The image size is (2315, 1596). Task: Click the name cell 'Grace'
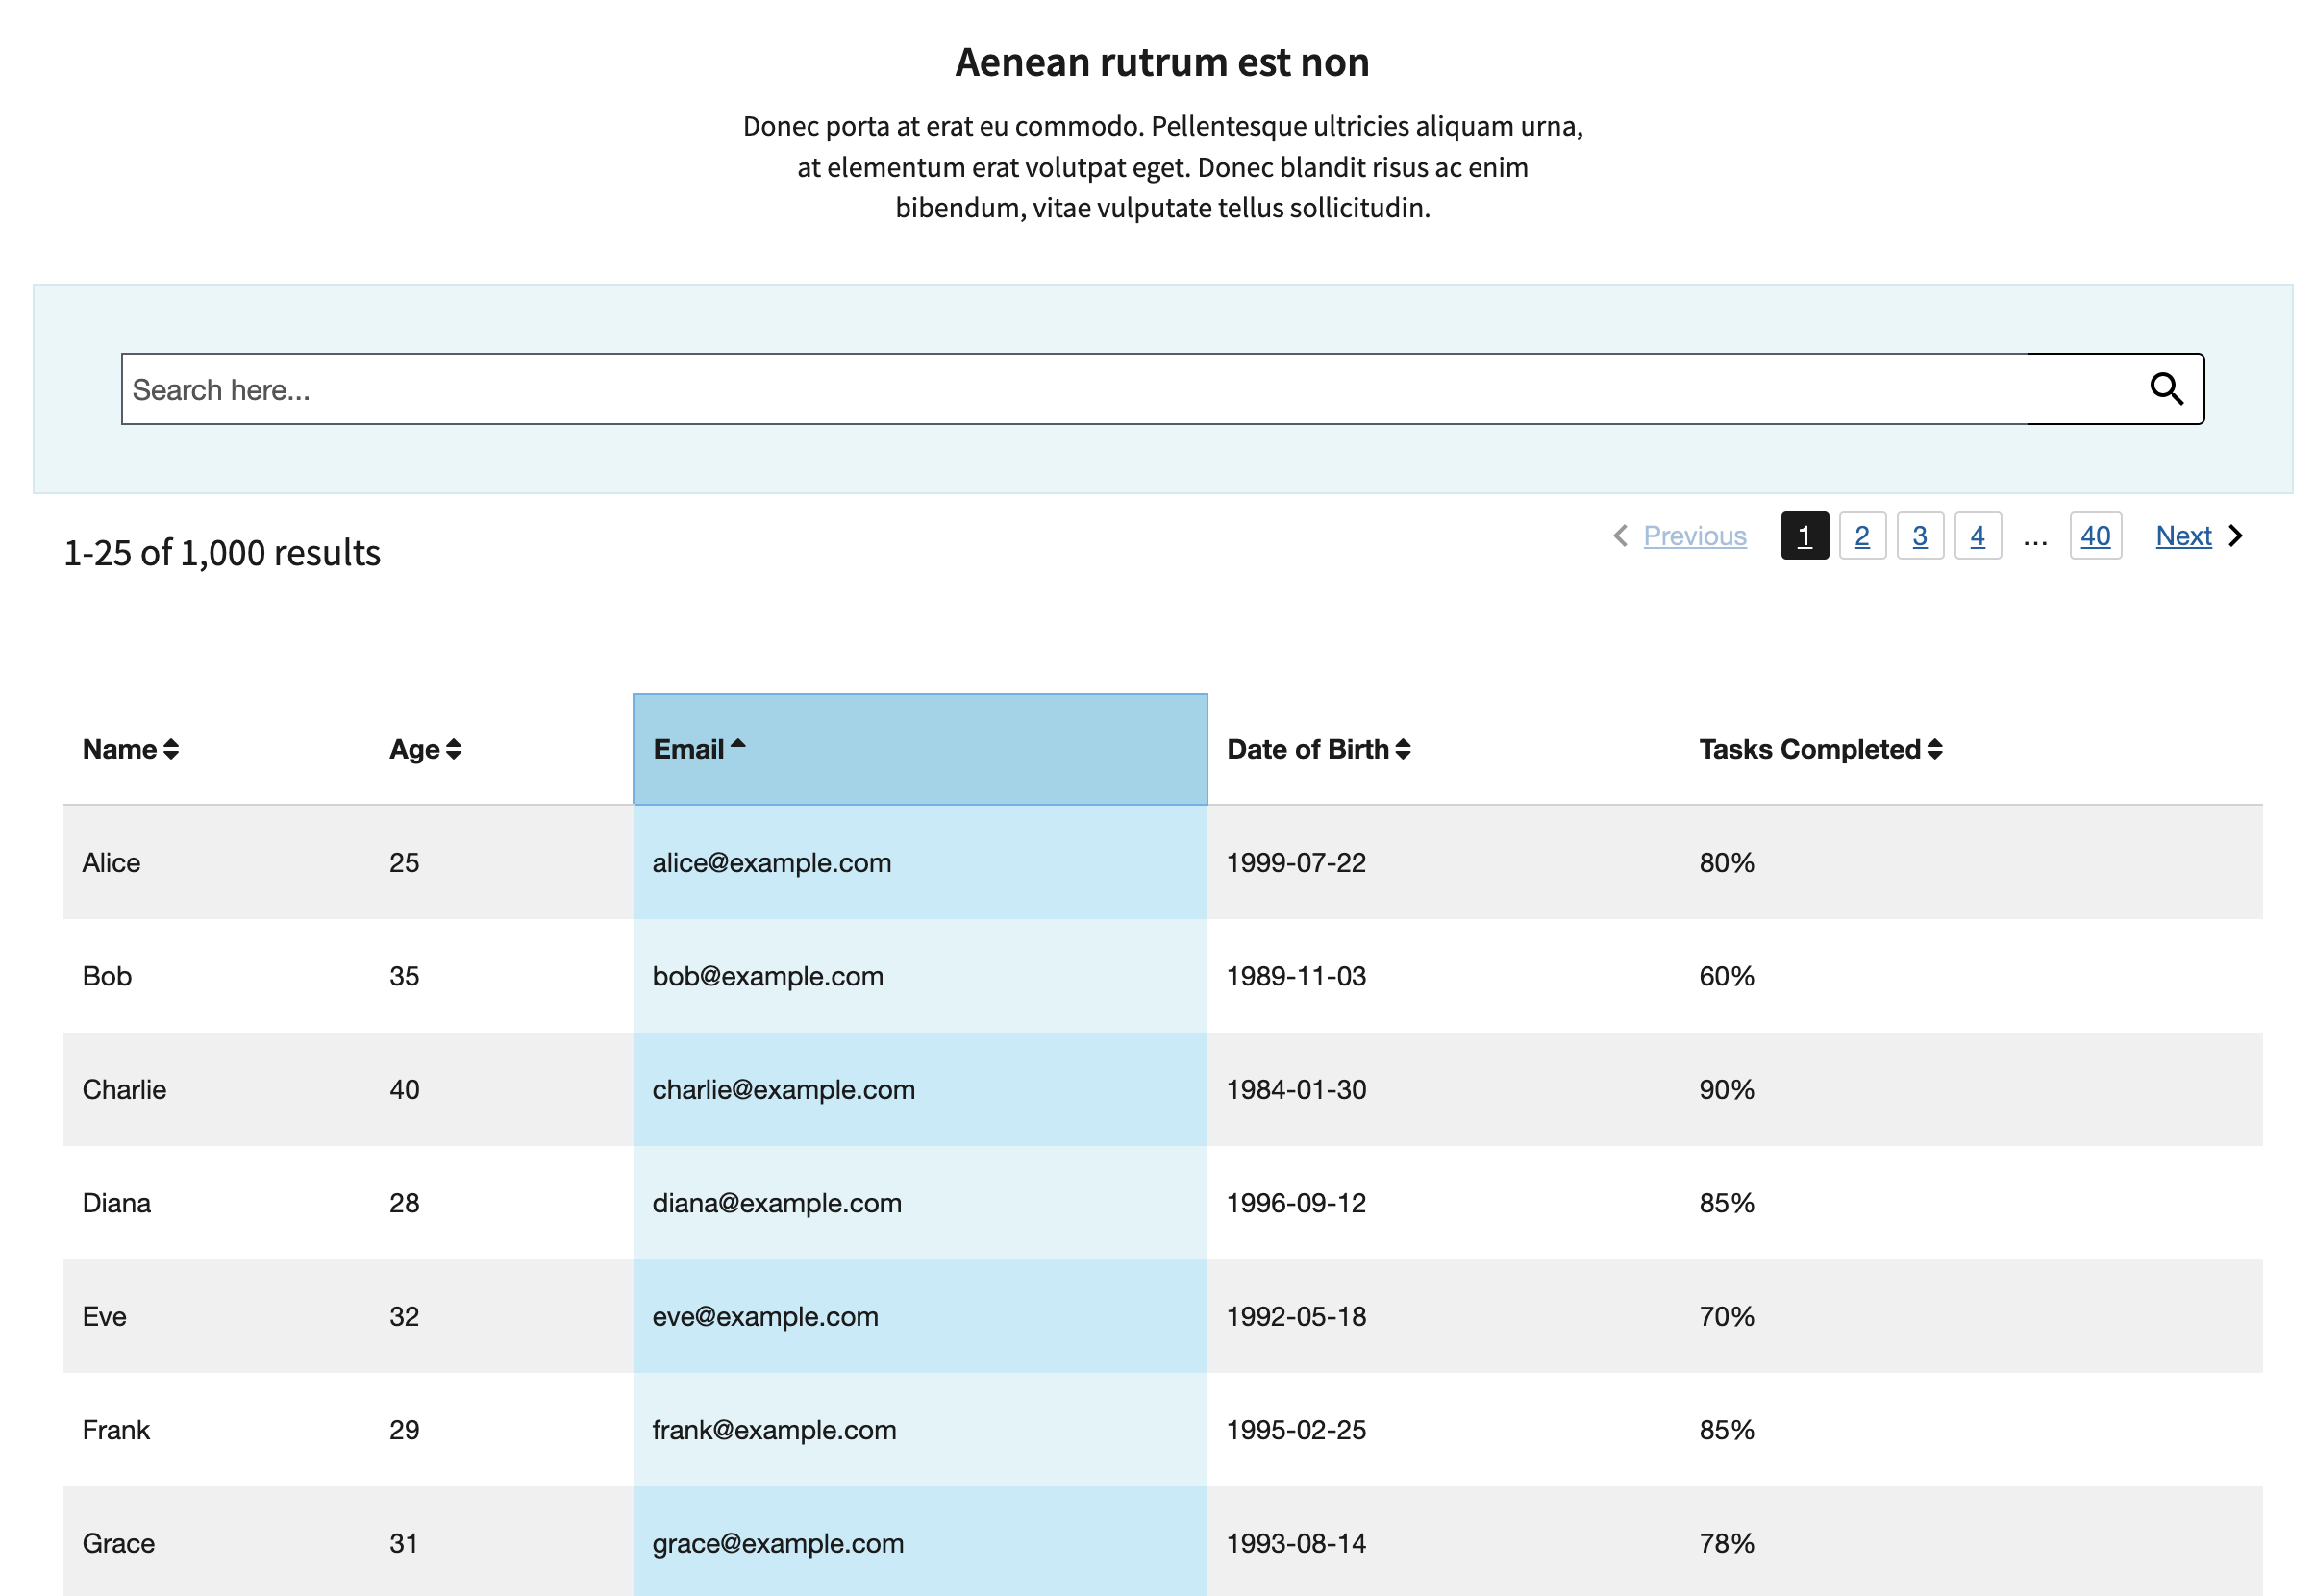point(118,1543)
